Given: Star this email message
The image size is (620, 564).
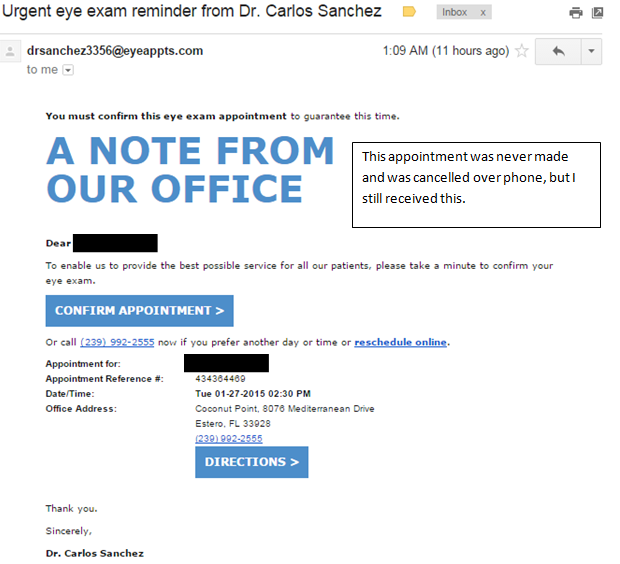Looking at the screenshot, I should 521,51.
